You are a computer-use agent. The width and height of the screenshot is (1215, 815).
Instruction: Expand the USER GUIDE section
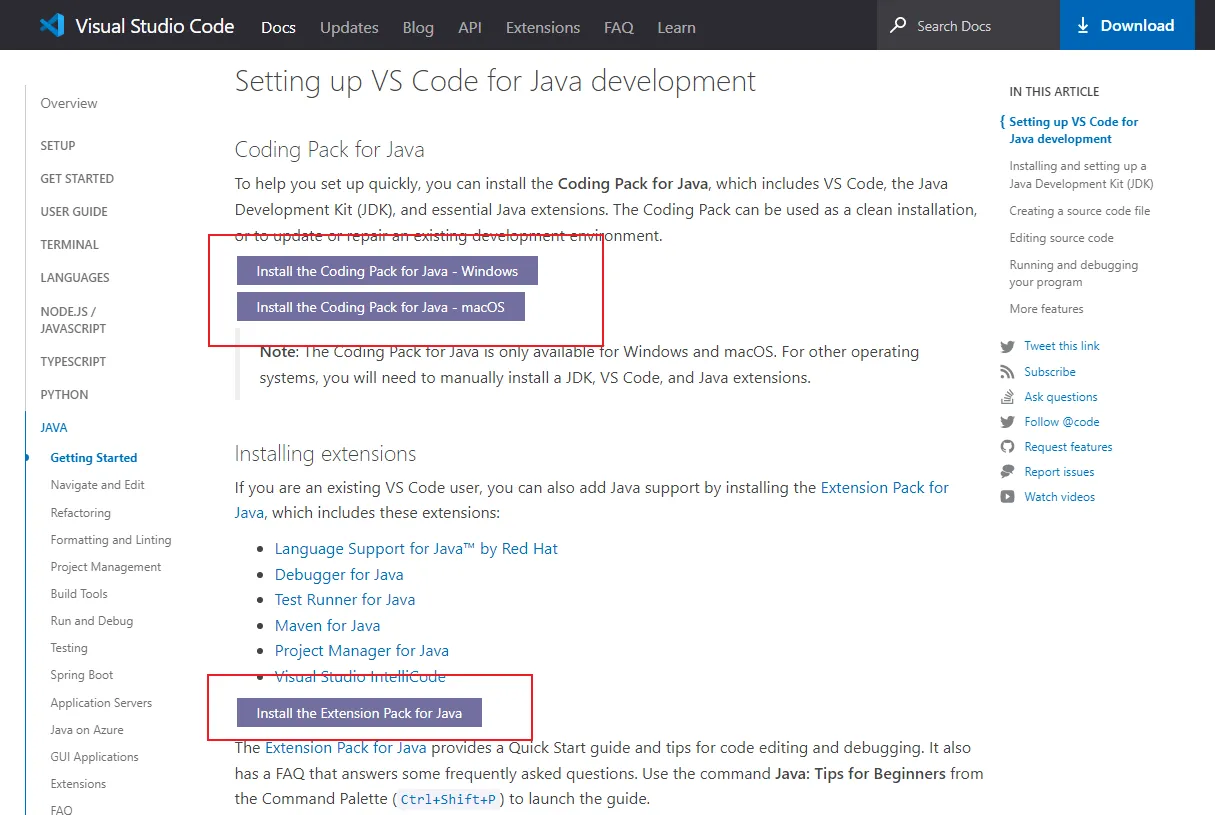(x=74, y=211)
